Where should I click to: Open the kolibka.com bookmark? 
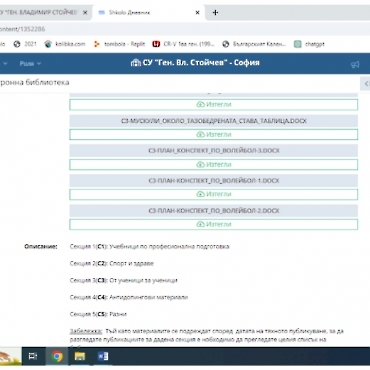click(65, 44)
